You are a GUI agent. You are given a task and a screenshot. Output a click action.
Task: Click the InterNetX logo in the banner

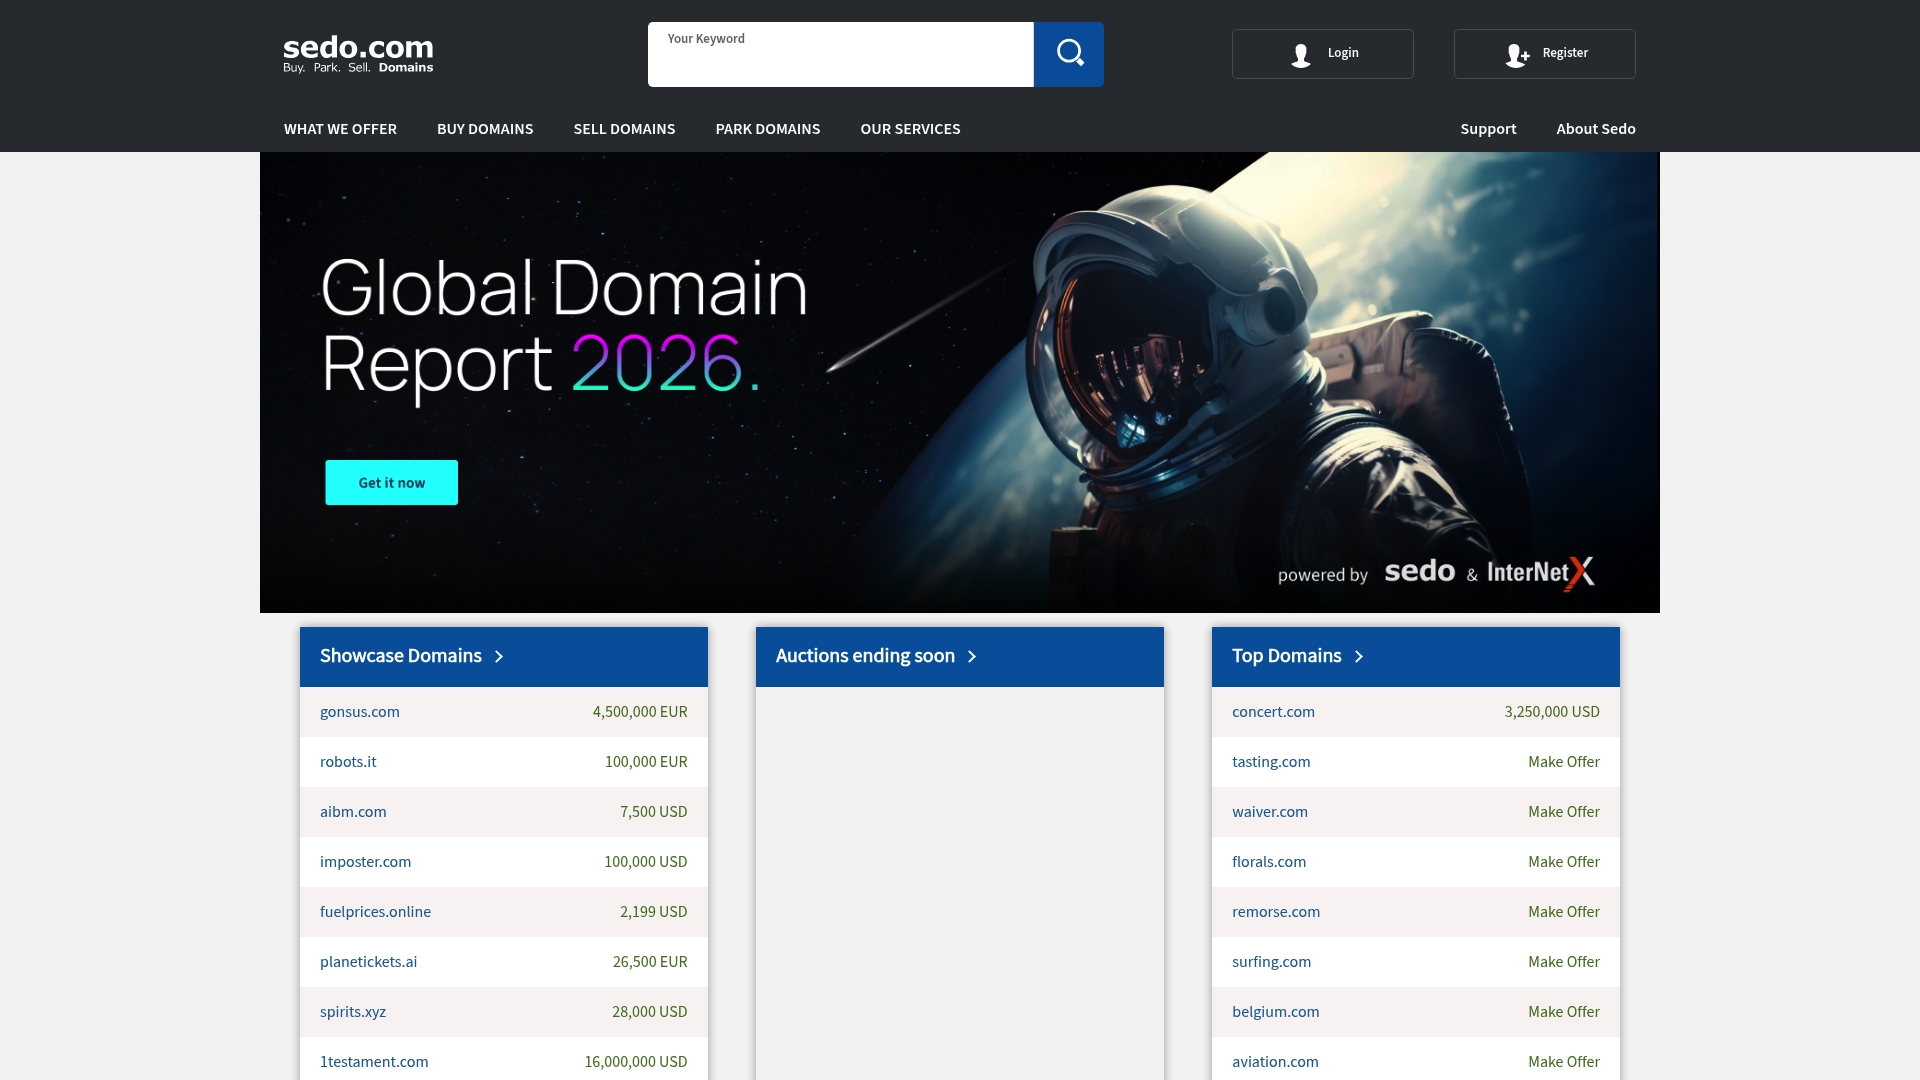(x=1537, y=572)
